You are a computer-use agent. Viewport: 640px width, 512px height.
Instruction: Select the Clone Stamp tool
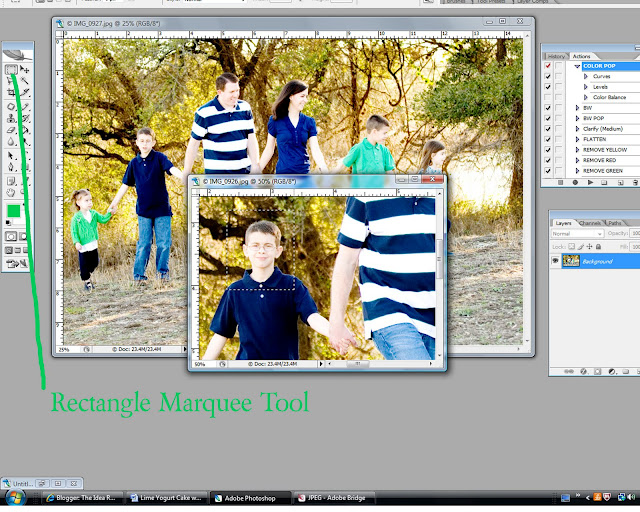(x=11, y=118)
